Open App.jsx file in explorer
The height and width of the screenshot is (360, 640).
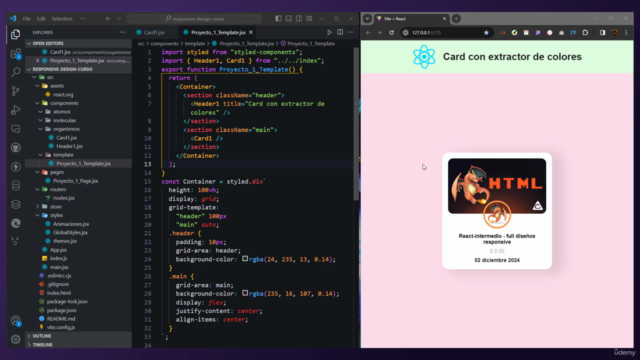pyautogui.click(x=58, y=250)
